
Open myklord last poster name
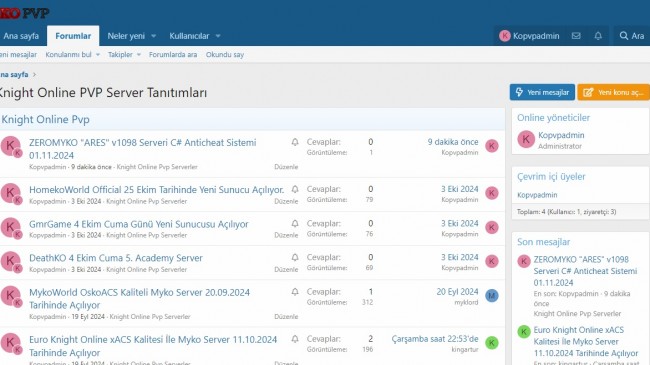tap(466, 302)
